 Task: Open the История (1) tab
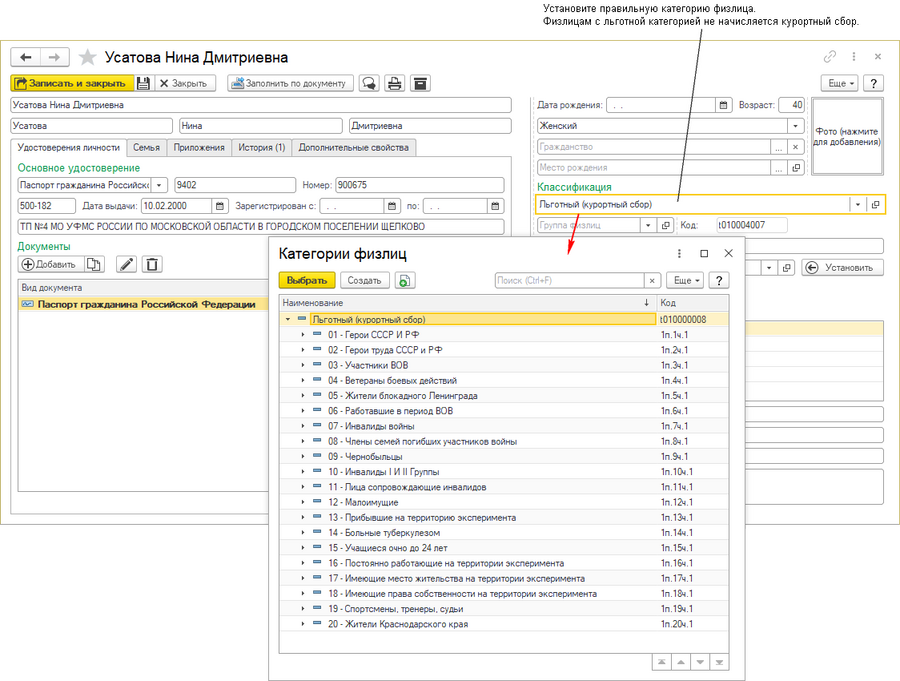pyautogui.click(x=261, y=148)
